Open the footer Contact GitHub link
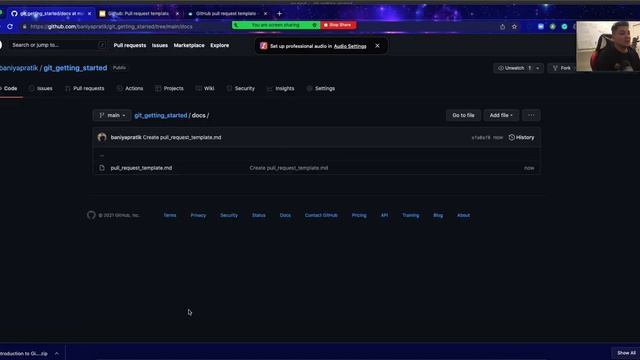This screenshot has height=360, width=640. point(321,215)
